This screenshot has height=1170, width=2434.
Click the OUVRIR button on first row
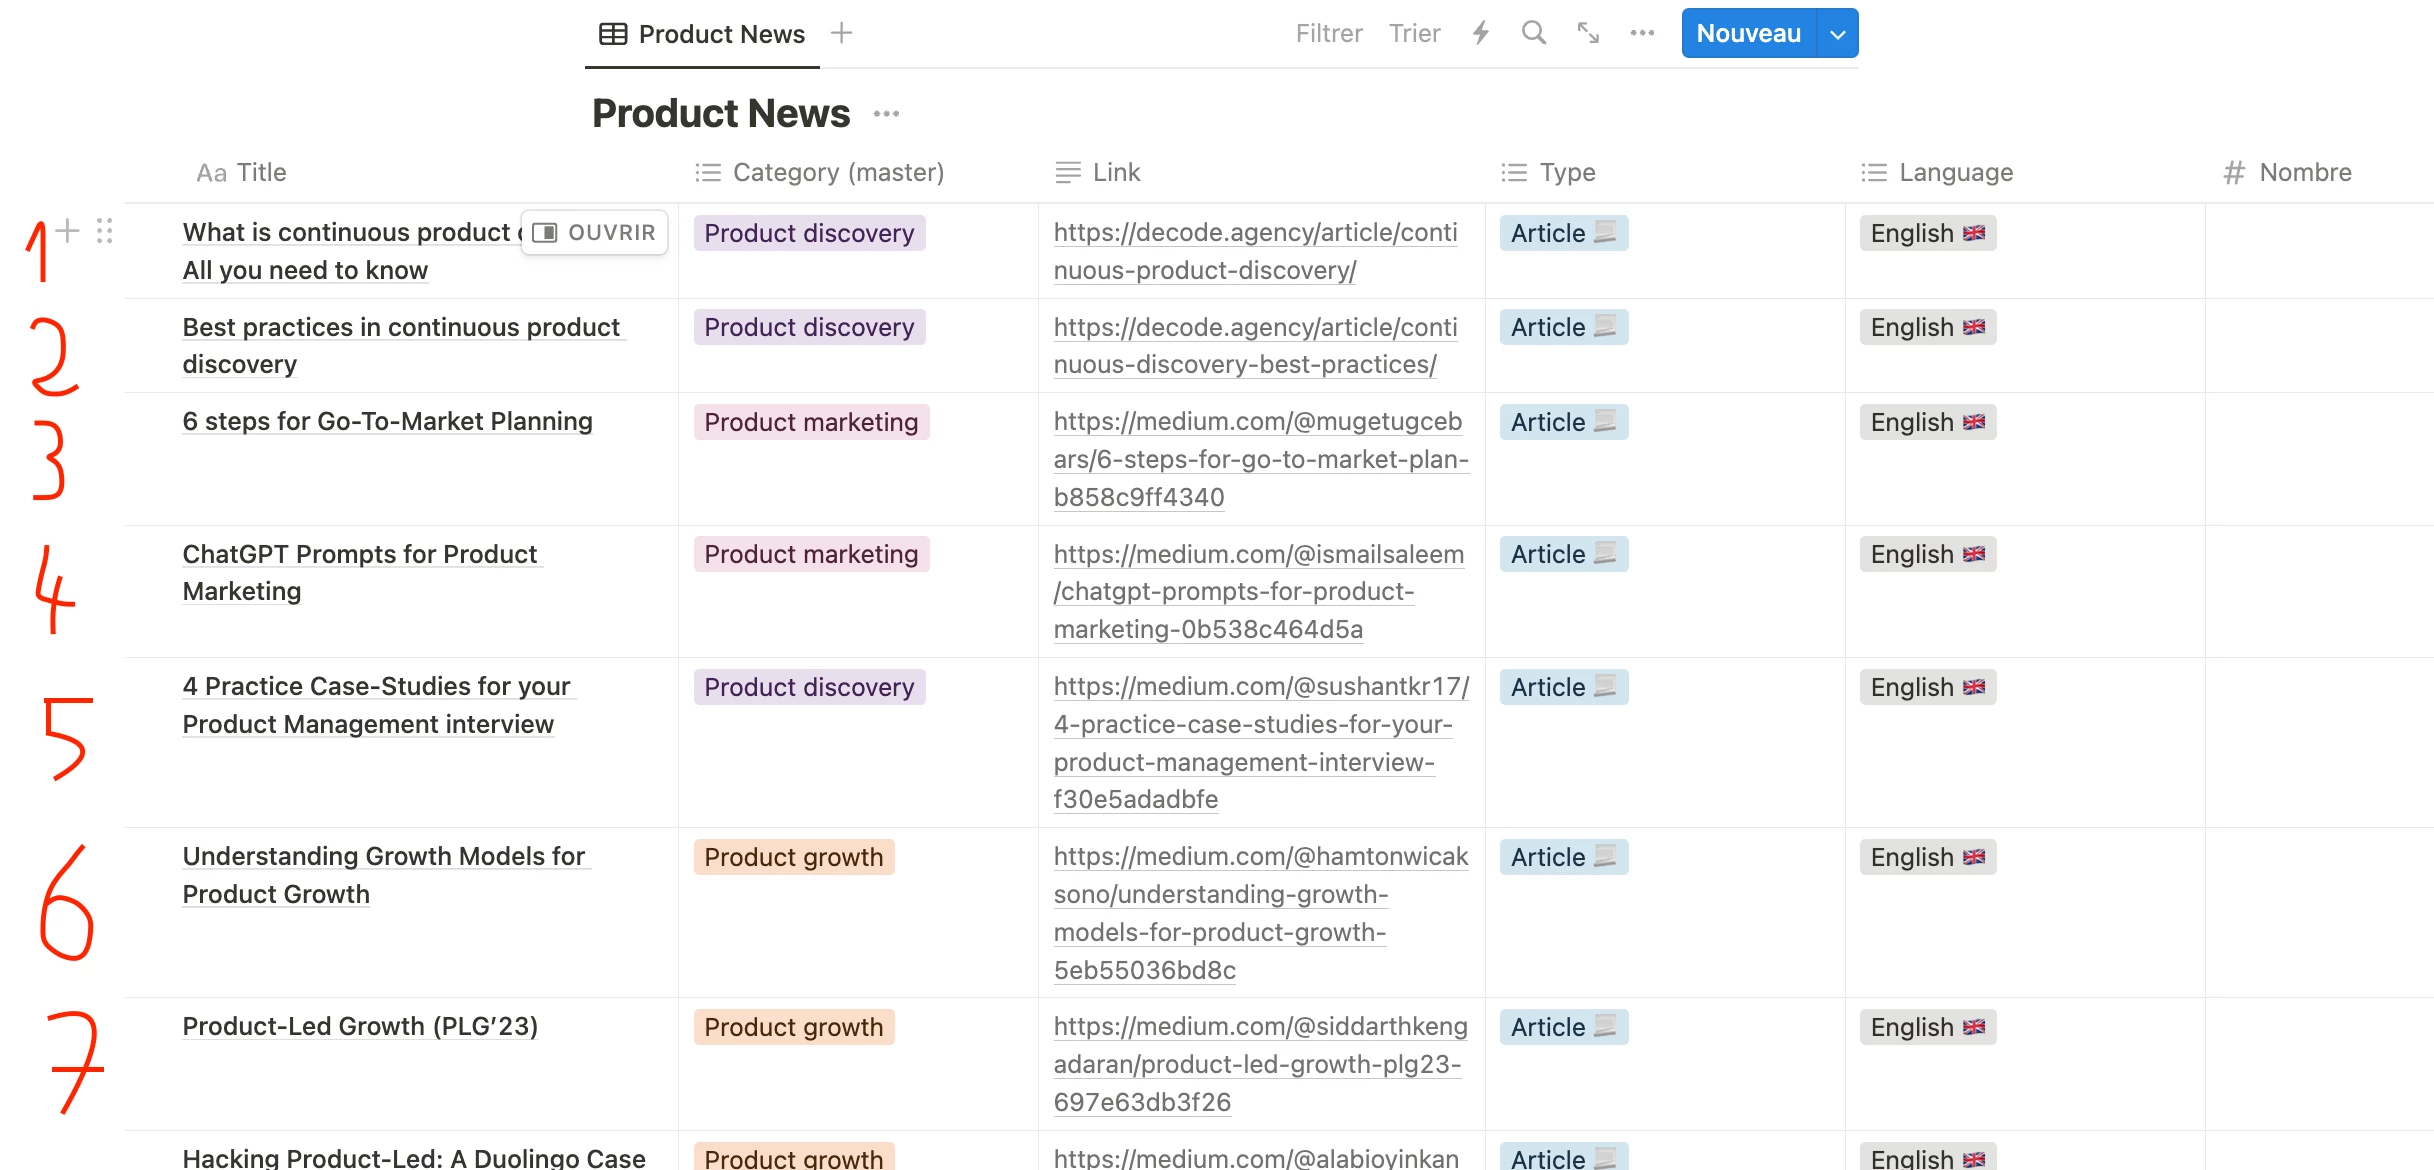(x=595, y=232)
